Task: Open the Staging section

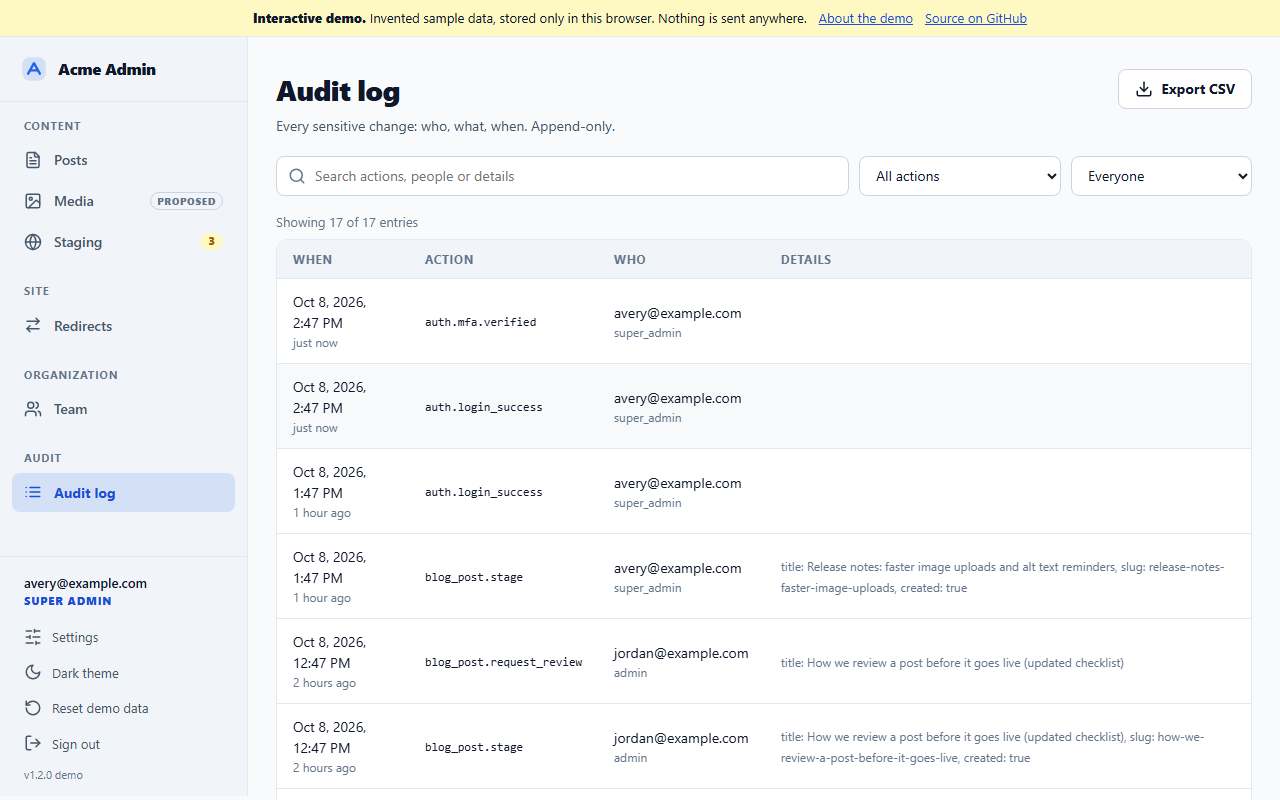Action: pos(123,242)
